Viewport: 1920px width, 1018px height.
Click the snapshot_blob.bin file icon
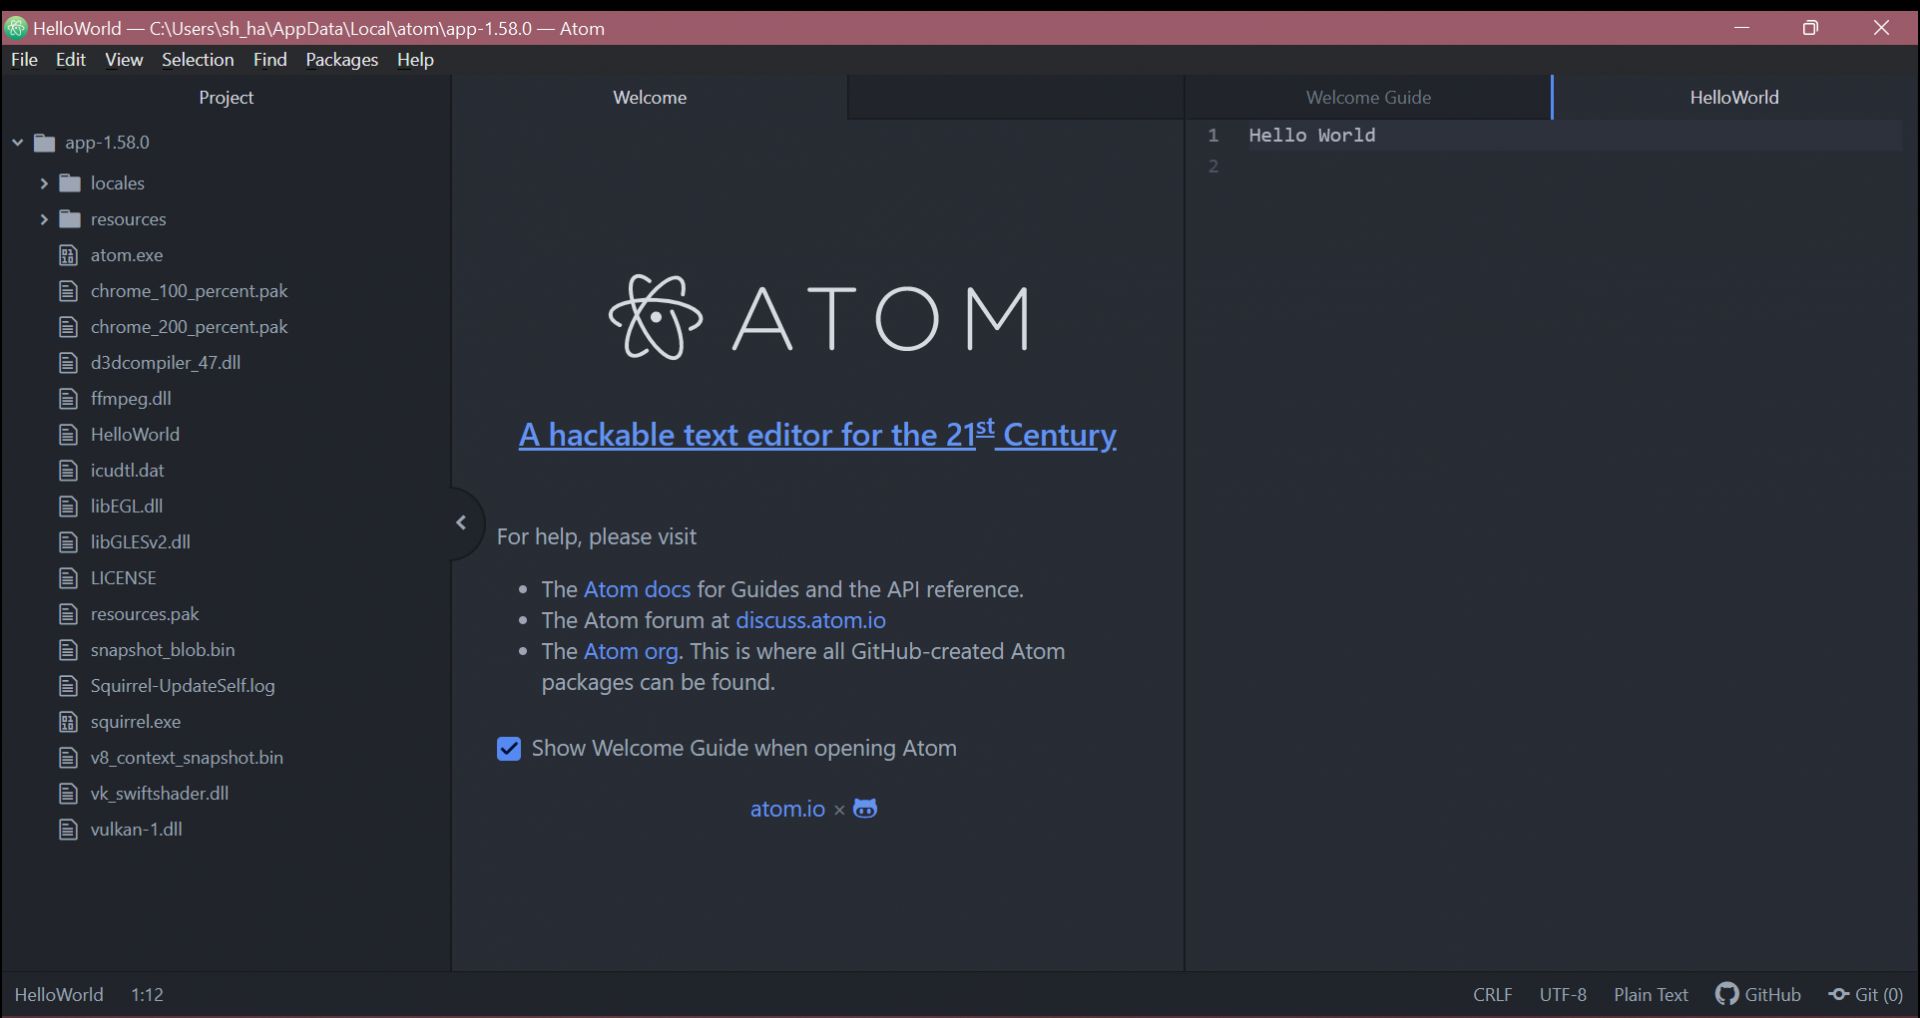coord(68,650)
